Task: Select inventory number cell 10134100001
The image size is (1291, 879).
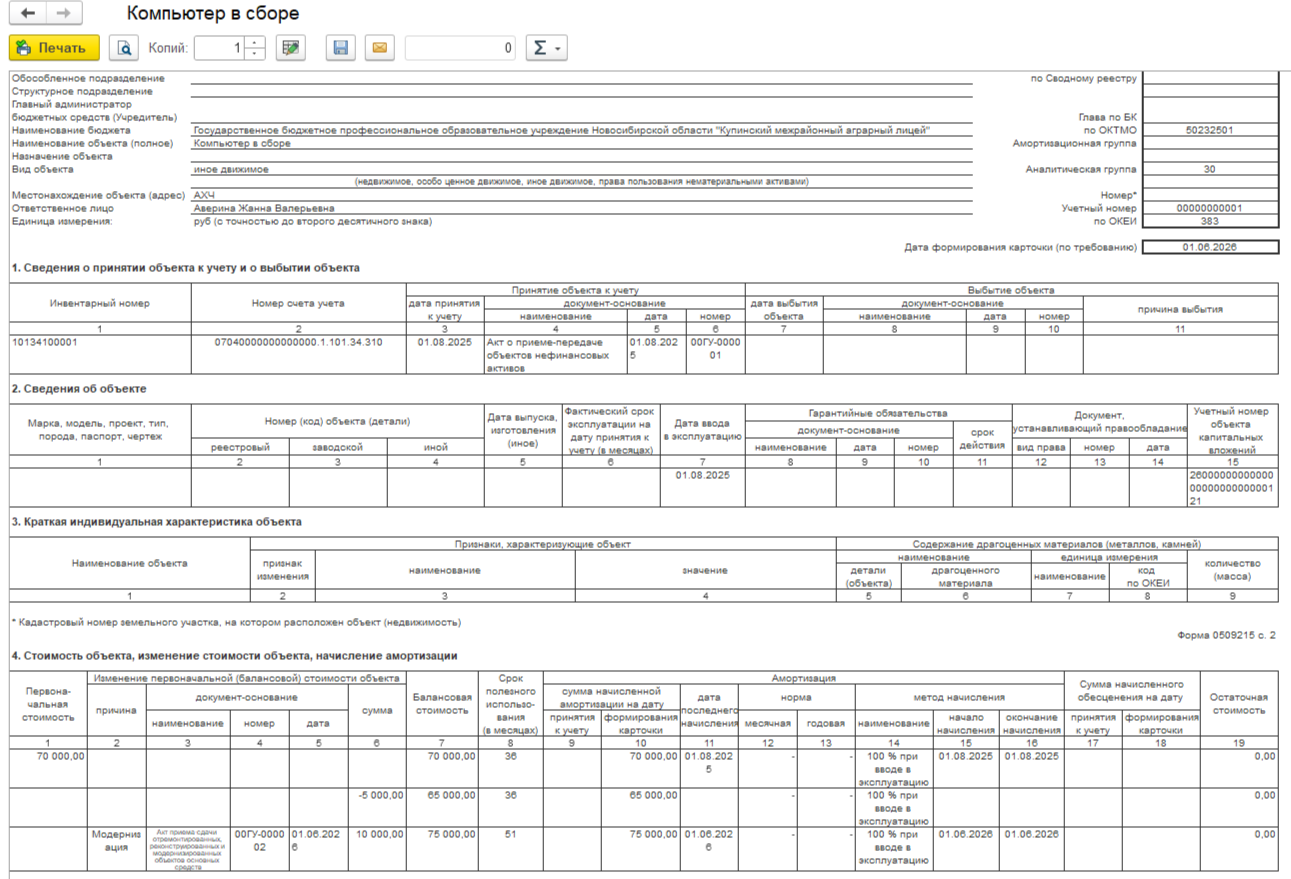Action: (100, 356)
